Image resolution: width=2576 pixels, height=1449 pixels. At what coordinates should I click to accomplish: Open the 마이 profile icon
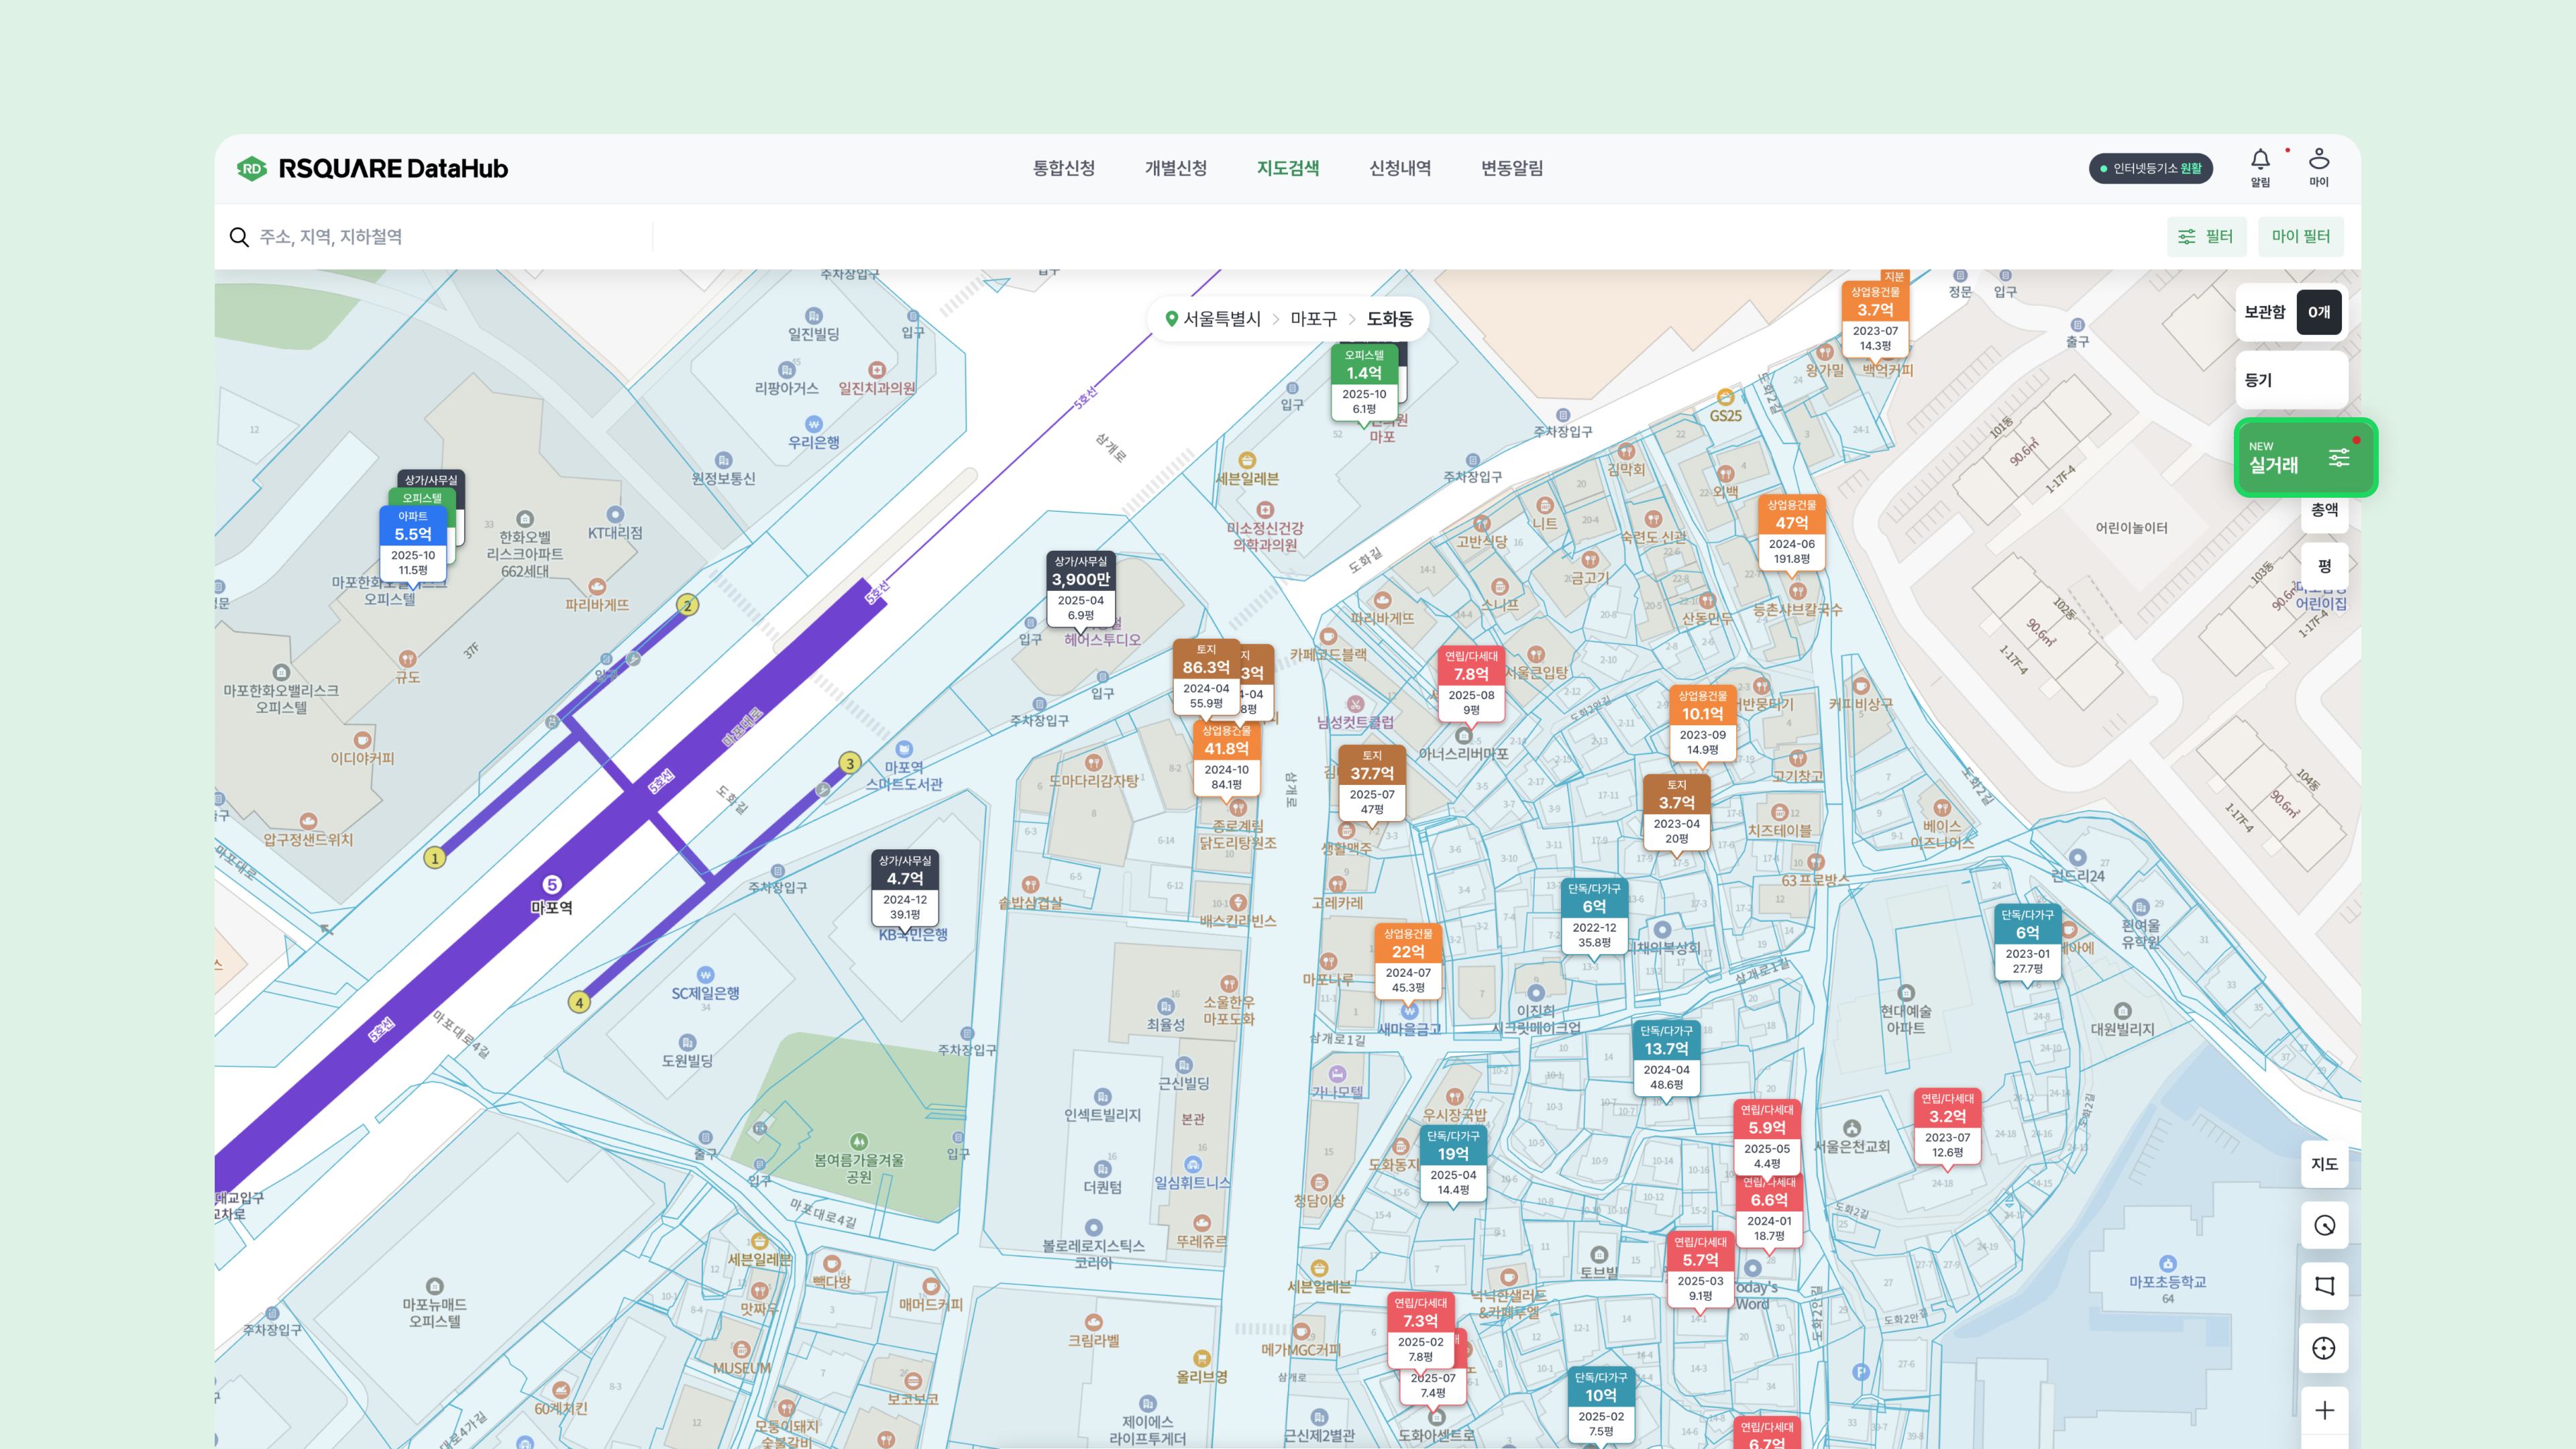click(x=2318, y=160)
